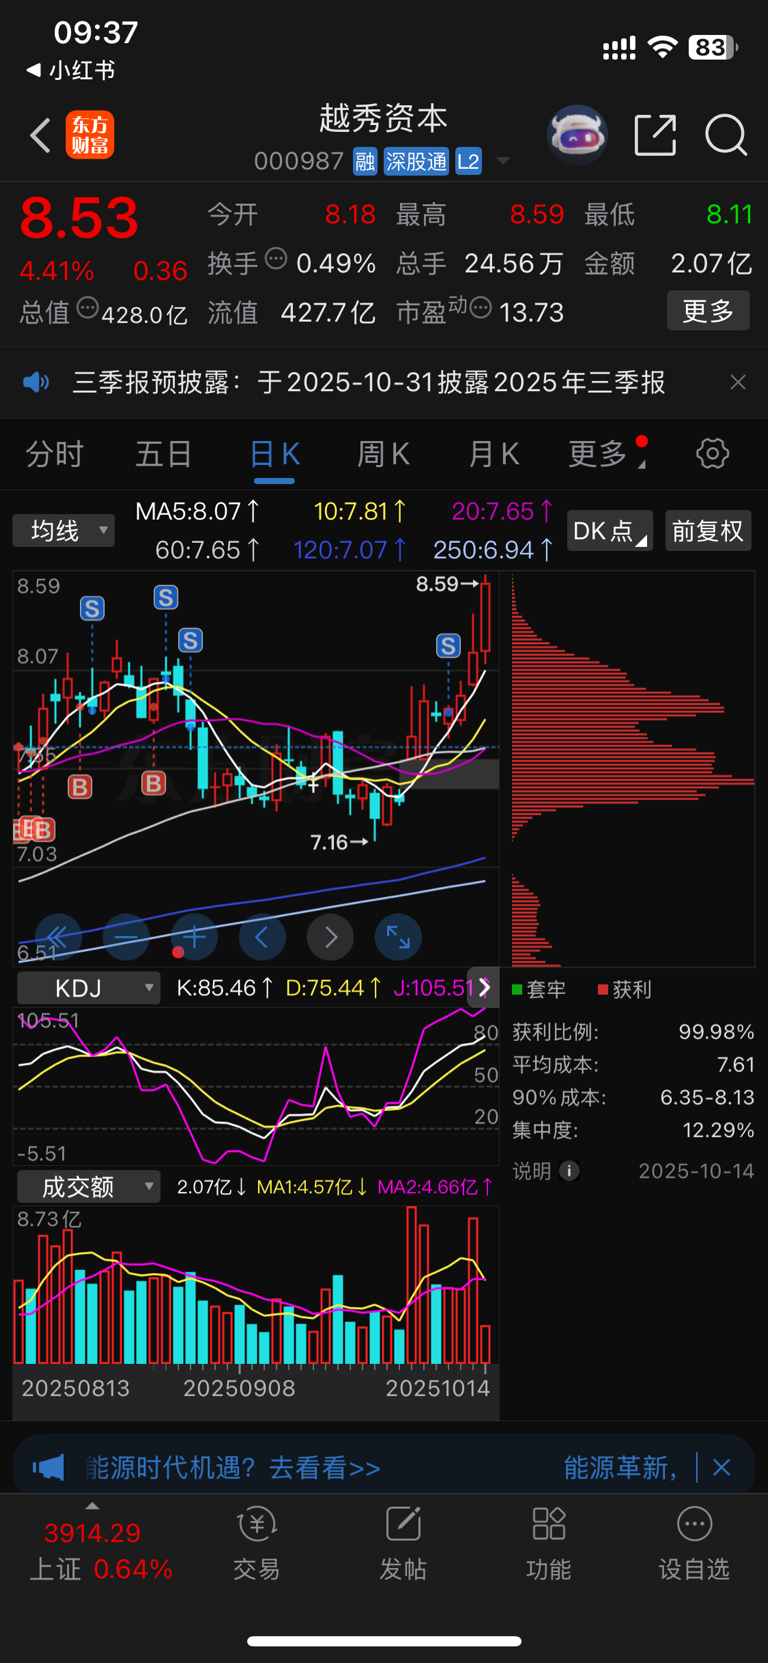Image resolution: width=768 pixels, height=1663 pixels.
Task: Switch to the 周K tab
Action: pos(383,454)
